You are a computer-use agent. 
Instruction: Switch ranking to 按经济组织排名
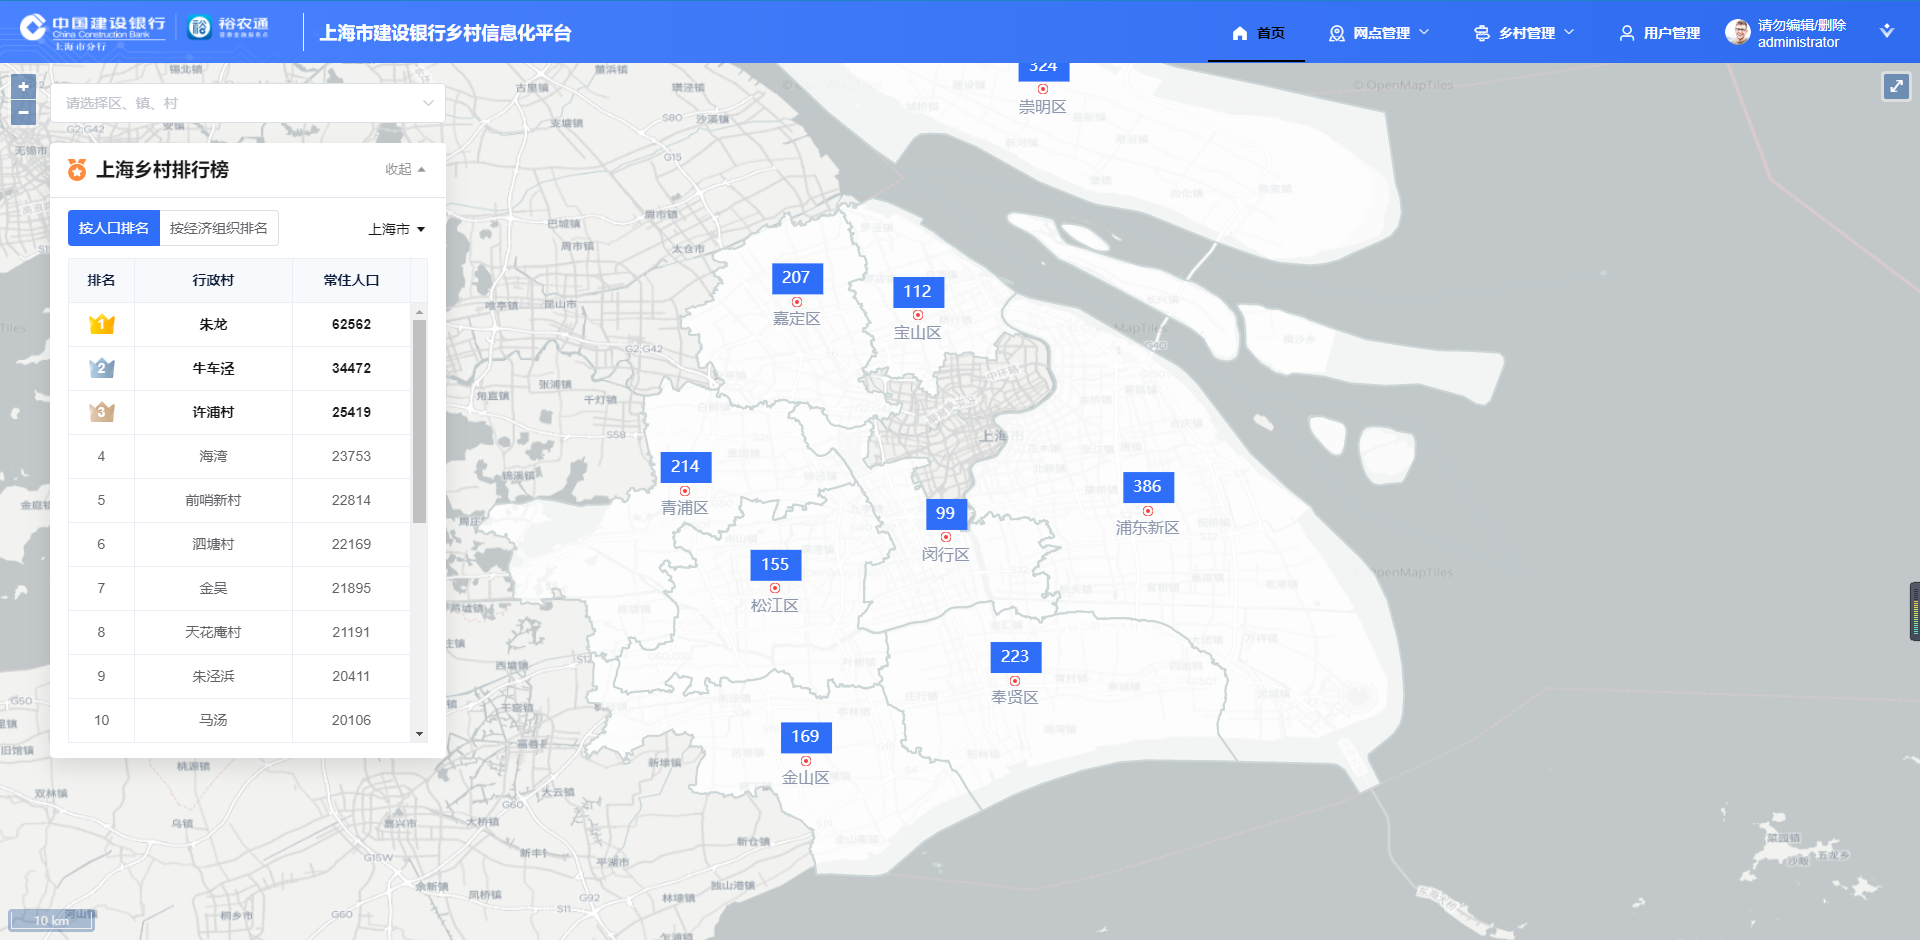click(219, 228)
